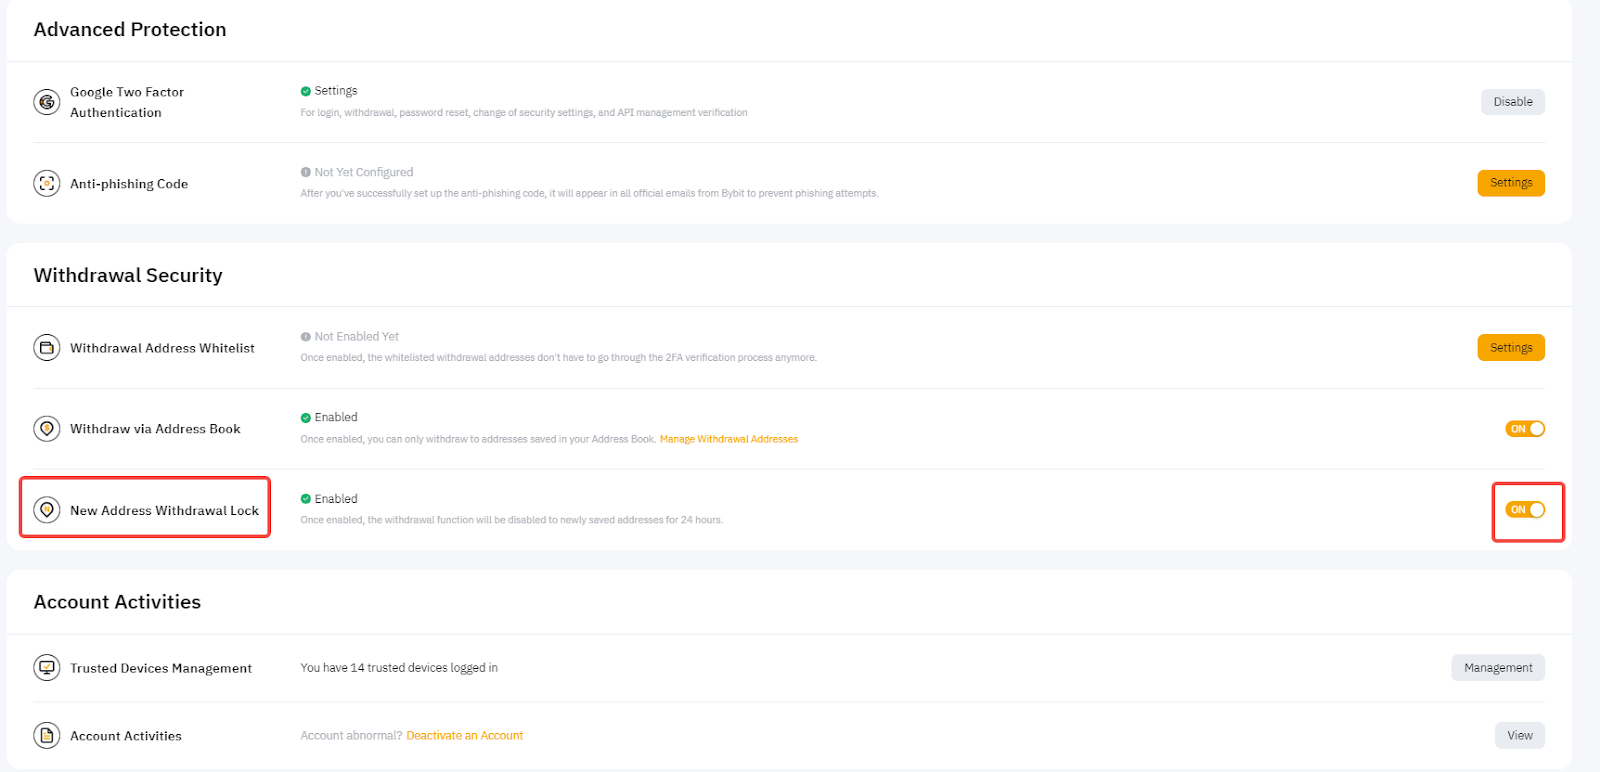Open Manage Withdrawal Addresses link
Screen dimensions: 1600x772
[728, 439]
